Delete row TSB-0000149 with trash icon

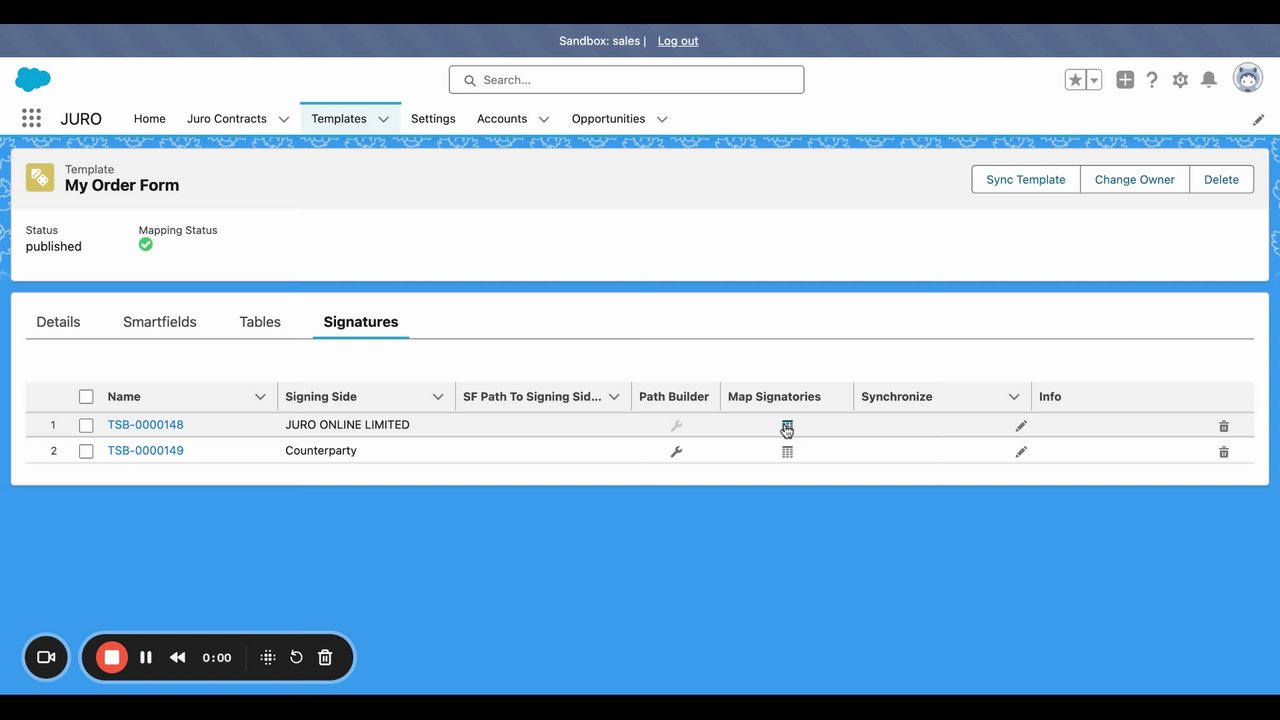(x=1224, y=452)
